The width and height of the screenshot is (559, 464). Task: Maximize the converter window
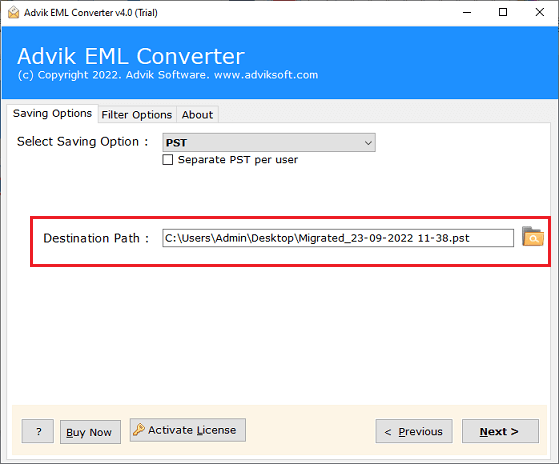pyautogui.click(x=503, y=12)
